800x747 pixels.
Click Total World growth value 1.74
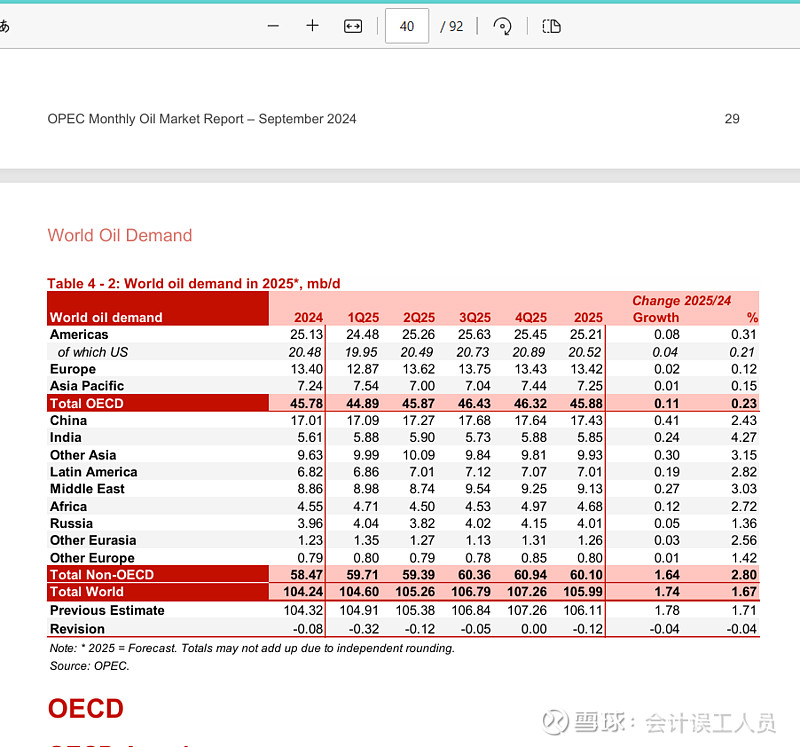click(x=667, y=592)
